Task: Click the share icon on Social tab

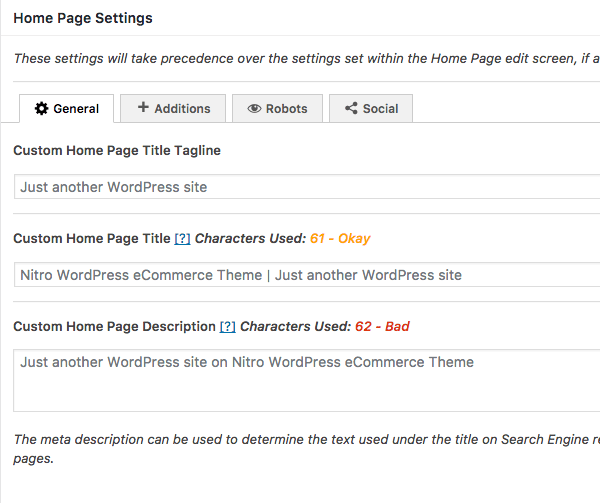Action: coord(351,109)
